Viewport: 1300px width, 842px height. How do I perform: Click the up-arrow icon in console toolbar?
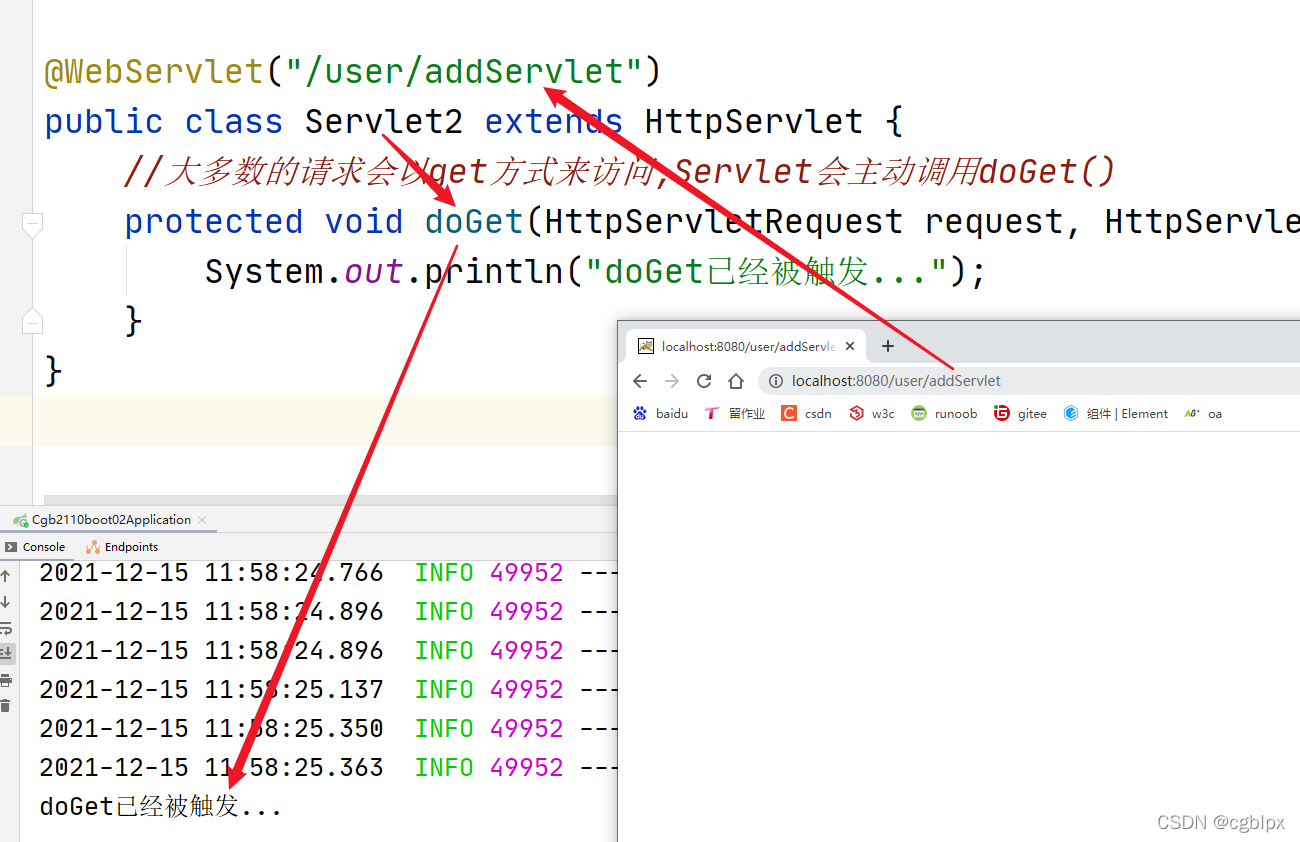pos(6,576)
